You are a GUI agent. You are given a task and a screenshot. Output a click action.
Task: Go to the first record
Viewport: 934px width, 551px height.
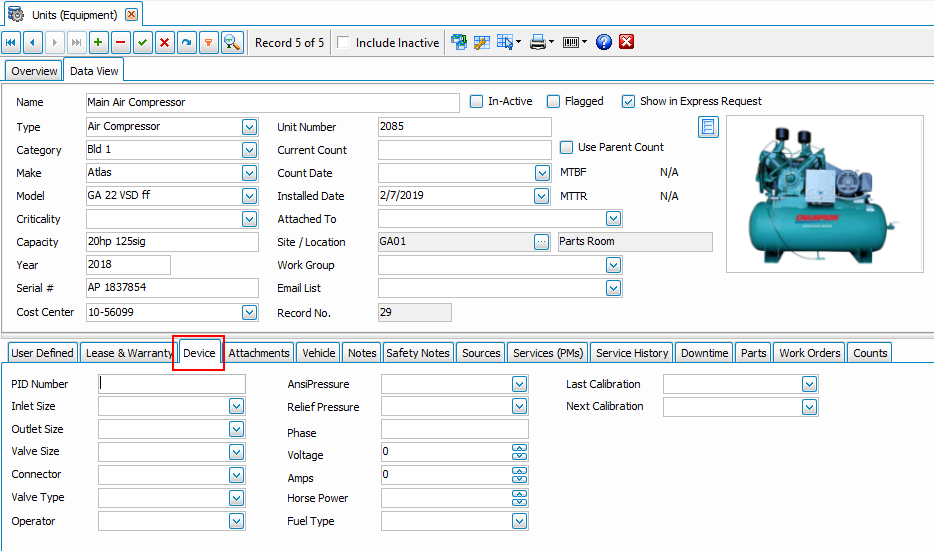11,43
